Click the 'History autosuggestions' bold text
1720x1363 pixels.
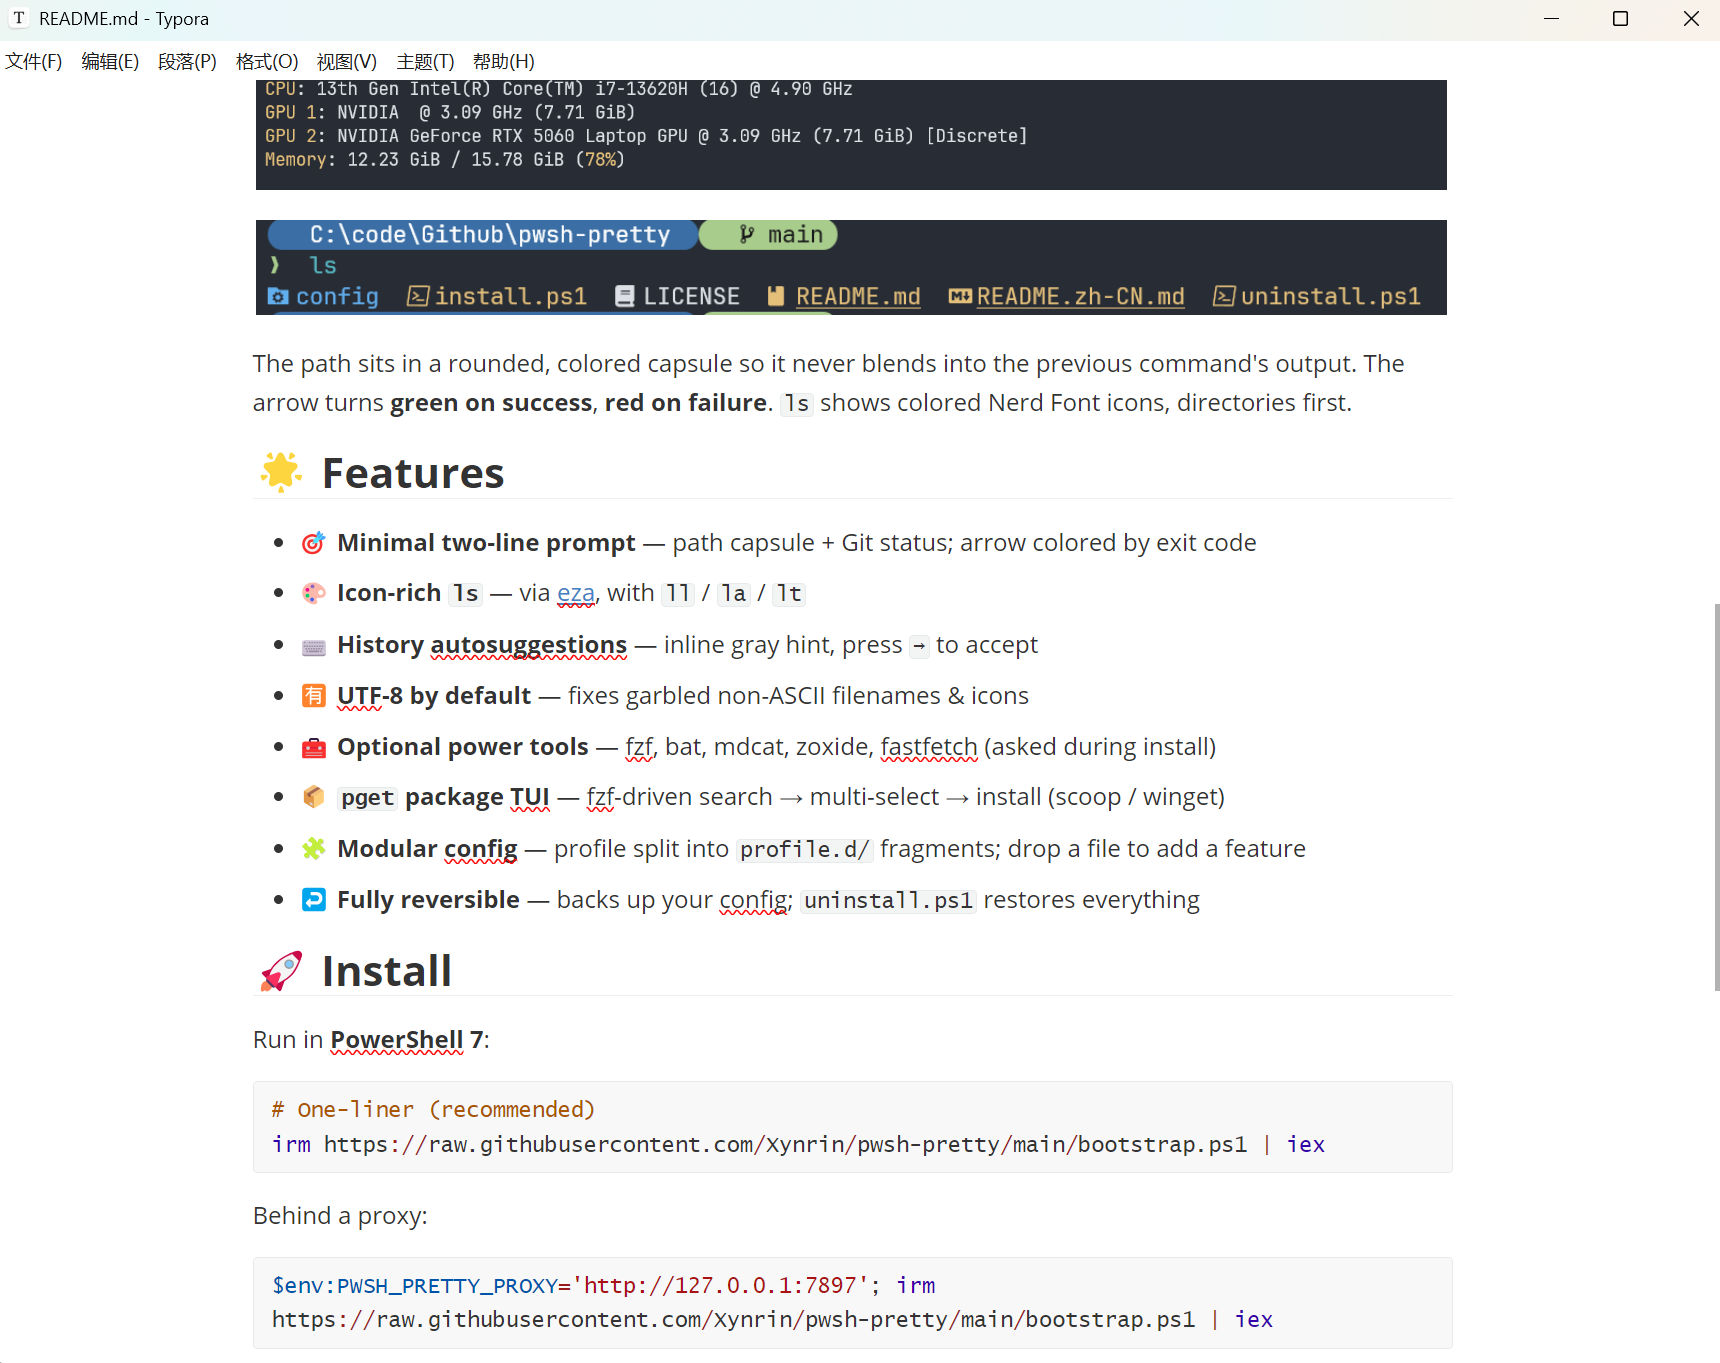click(482, 645)
